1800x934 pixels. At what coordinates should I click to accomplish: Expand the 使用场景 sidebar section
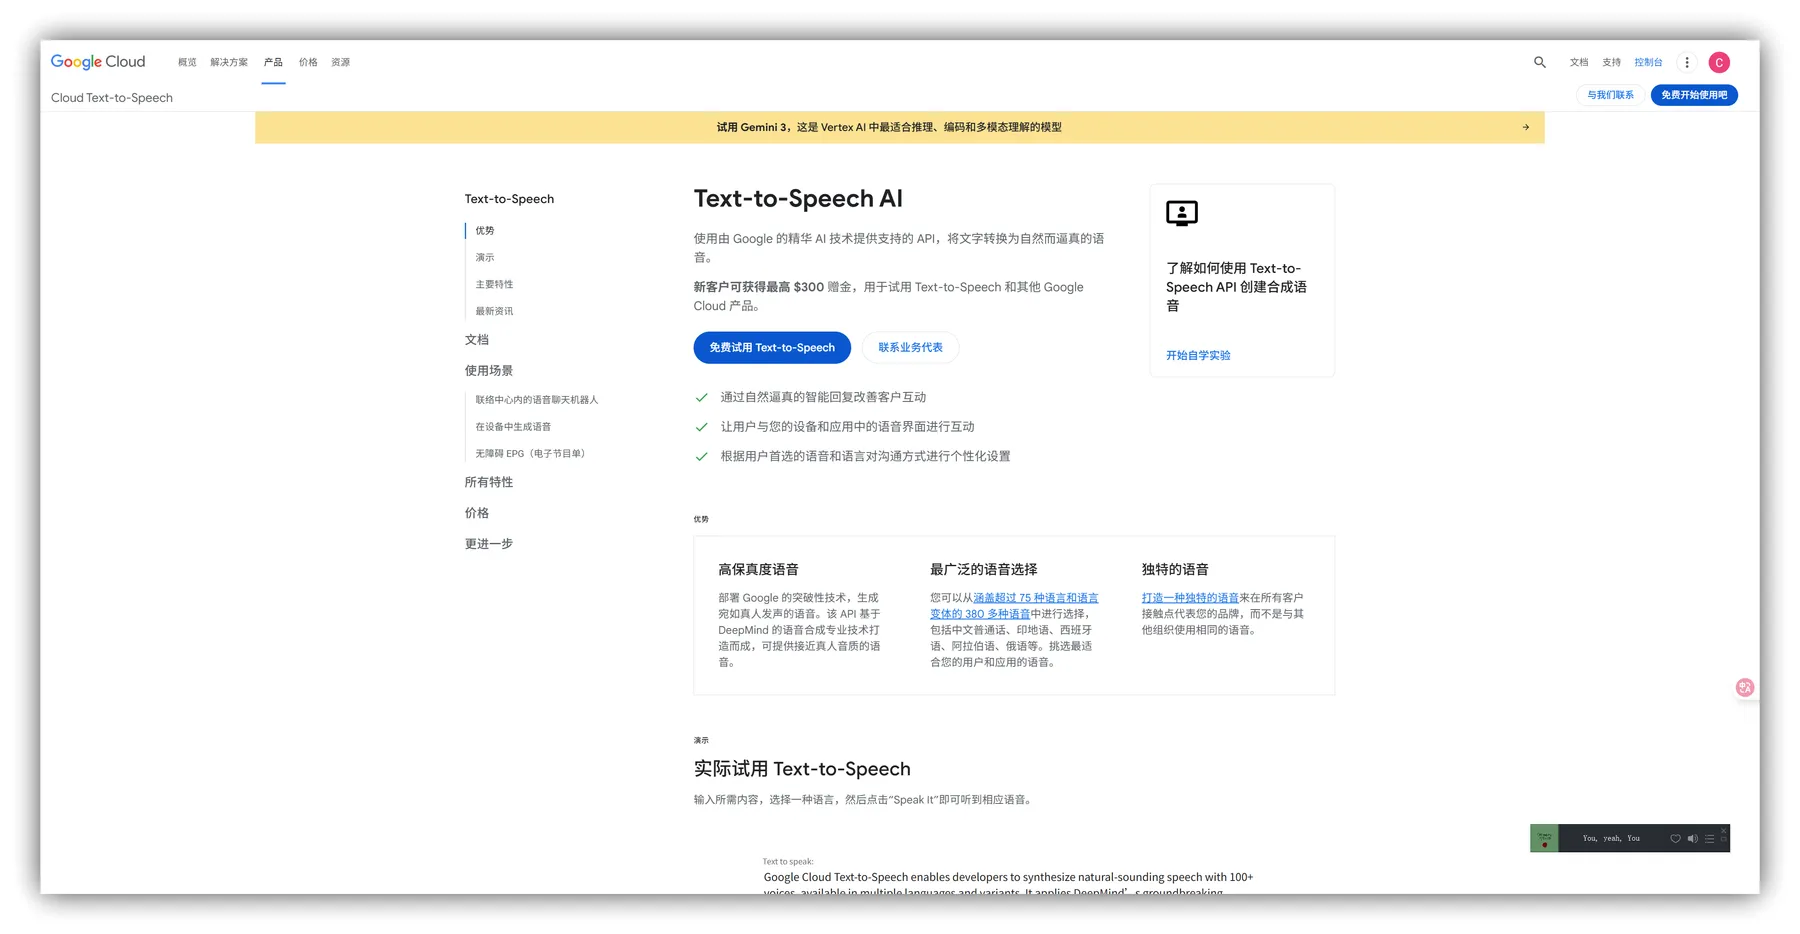click(x=489, y=371)
